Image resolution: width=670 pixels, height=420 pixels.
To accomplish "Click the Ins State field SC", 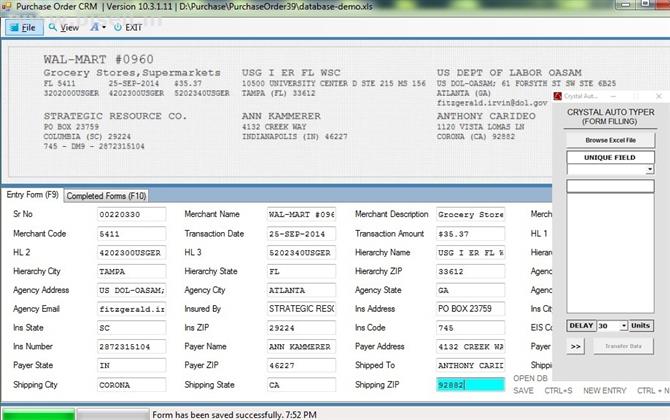I will [x=131, y=328].
